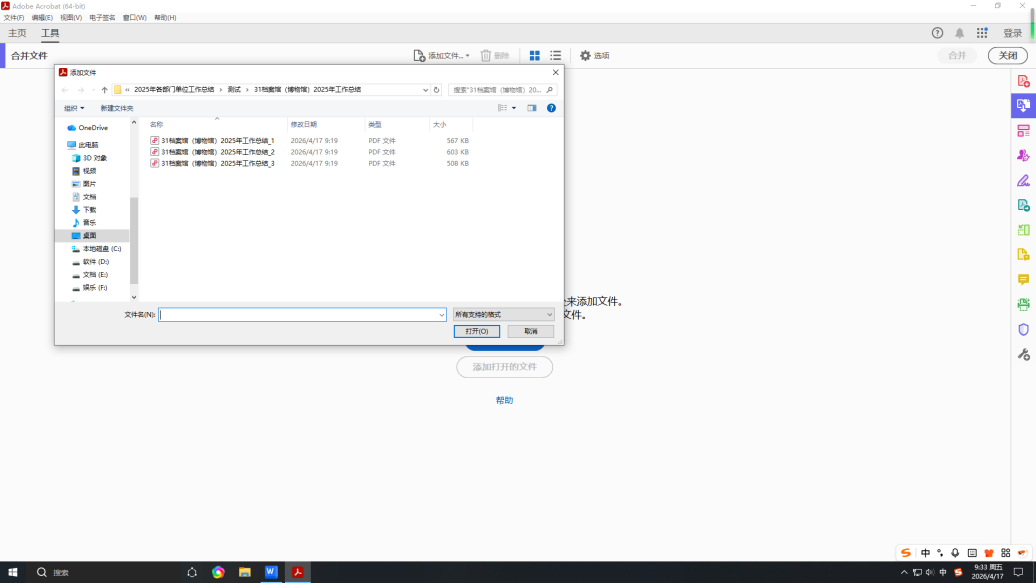Image resolution: width=1036 pixels, height=583 pixels.
Task: Switch to list view in combine toolbar
Action: [x=555, y=56]
